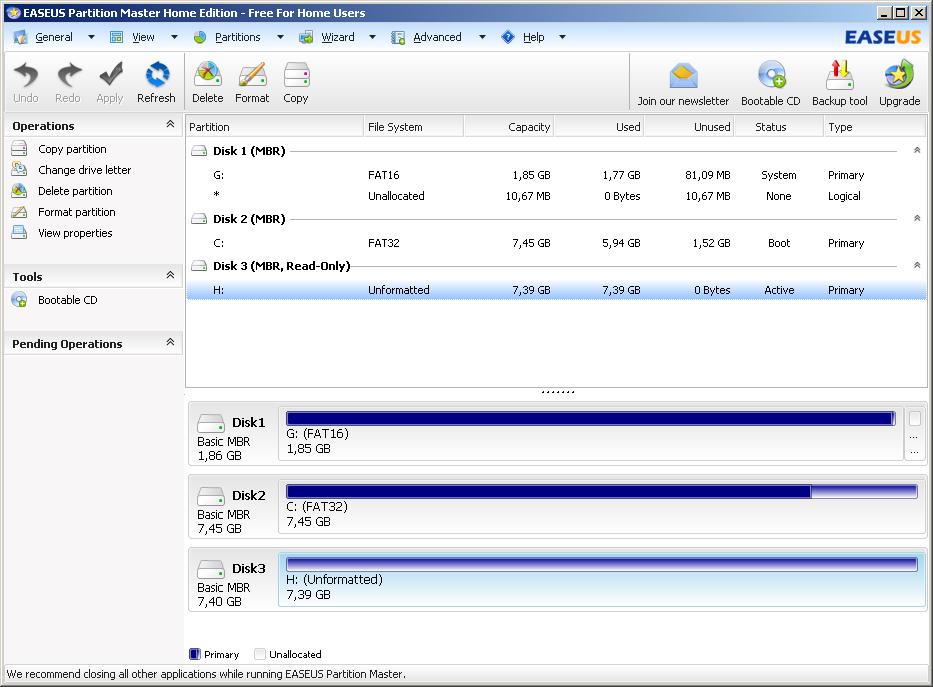
Task: Click the Upgrade icon
Action: tap(899, 75)
